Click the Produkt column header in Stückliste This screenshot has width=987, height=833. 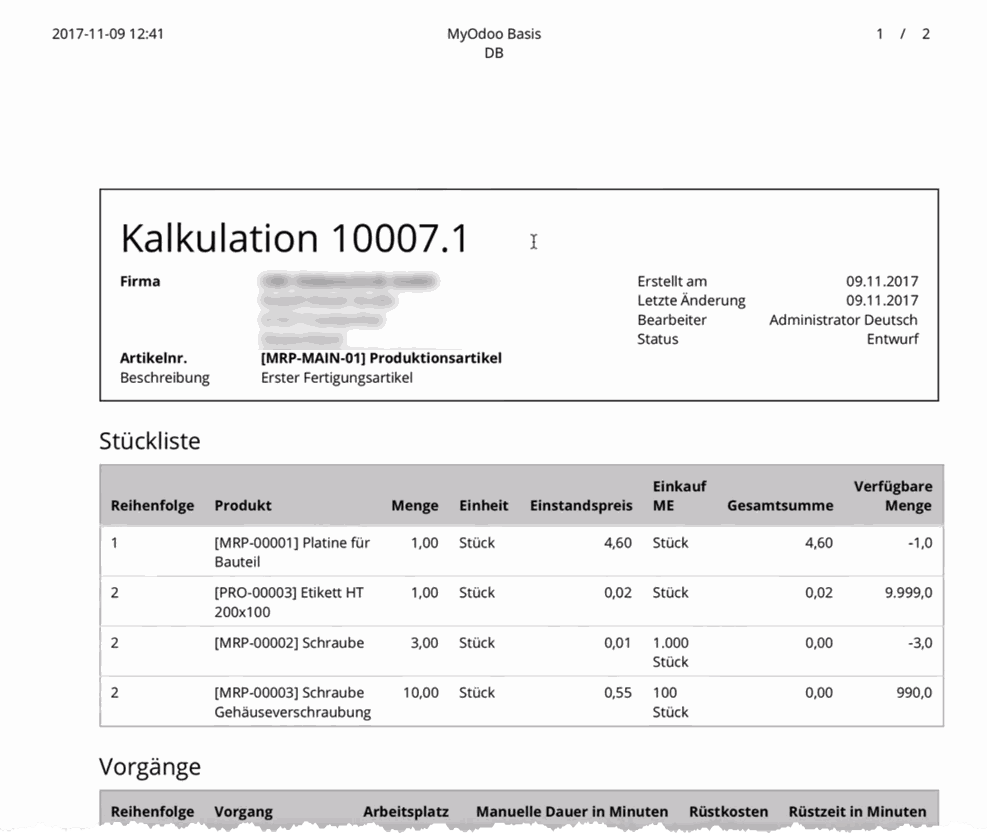point(243,506)
